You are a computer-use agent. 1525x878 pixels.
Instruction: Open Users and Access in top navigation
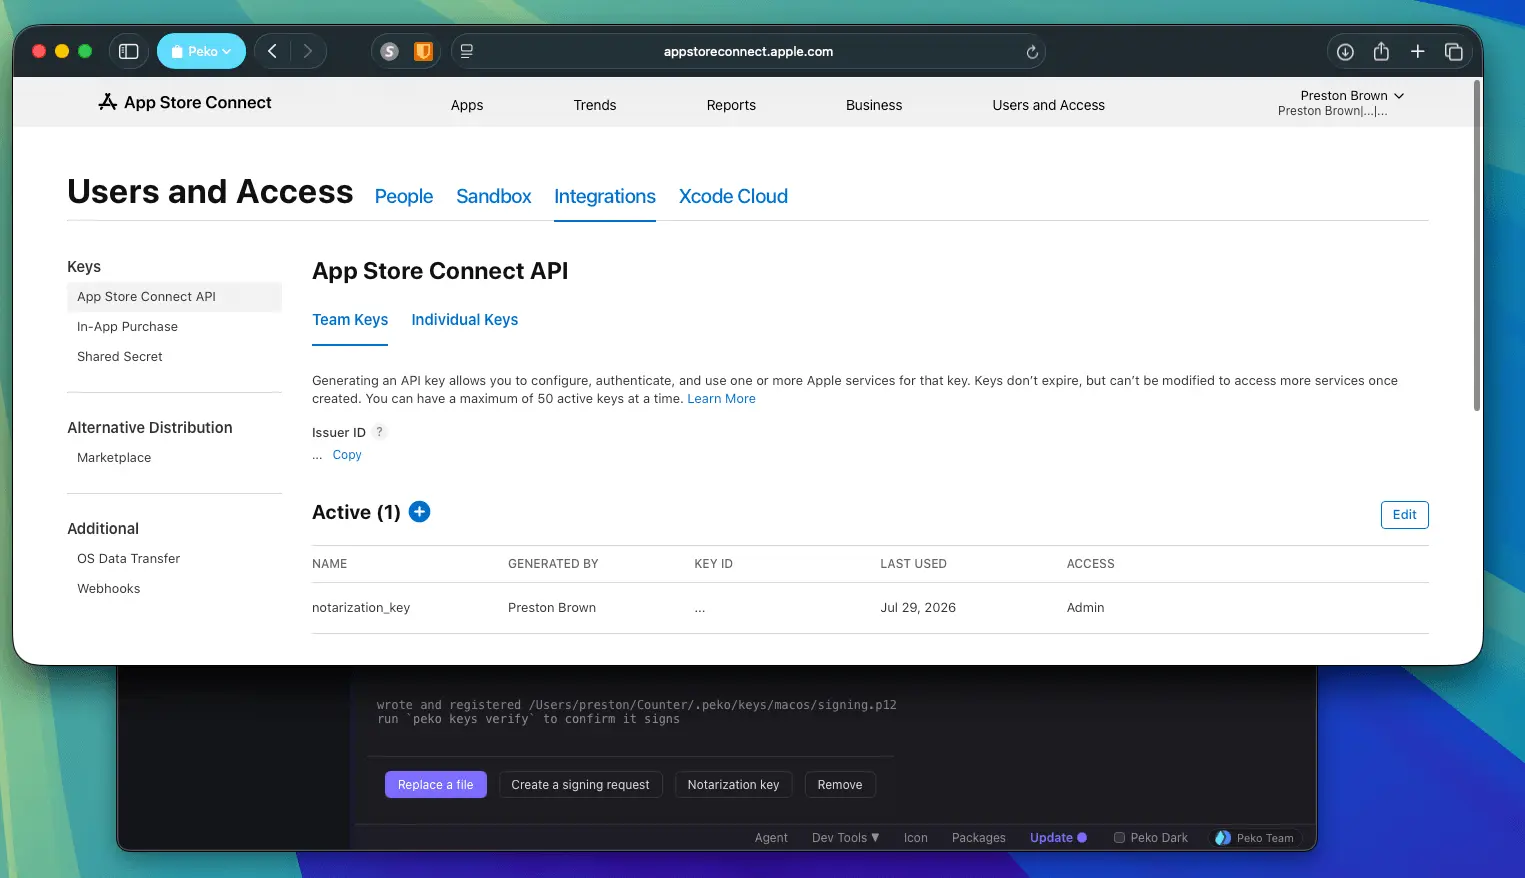[1048, 105]
